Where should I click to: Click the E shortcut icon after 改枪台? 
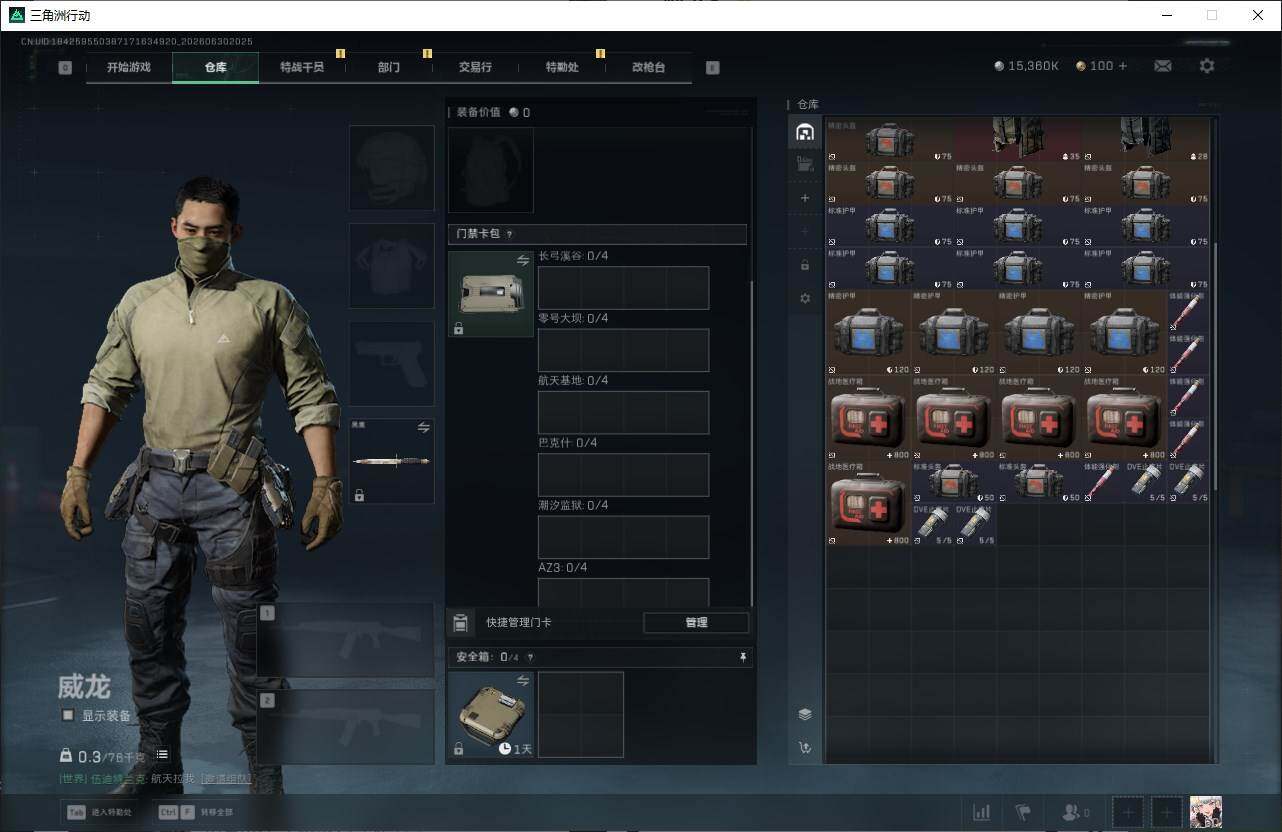pos(712,68)
